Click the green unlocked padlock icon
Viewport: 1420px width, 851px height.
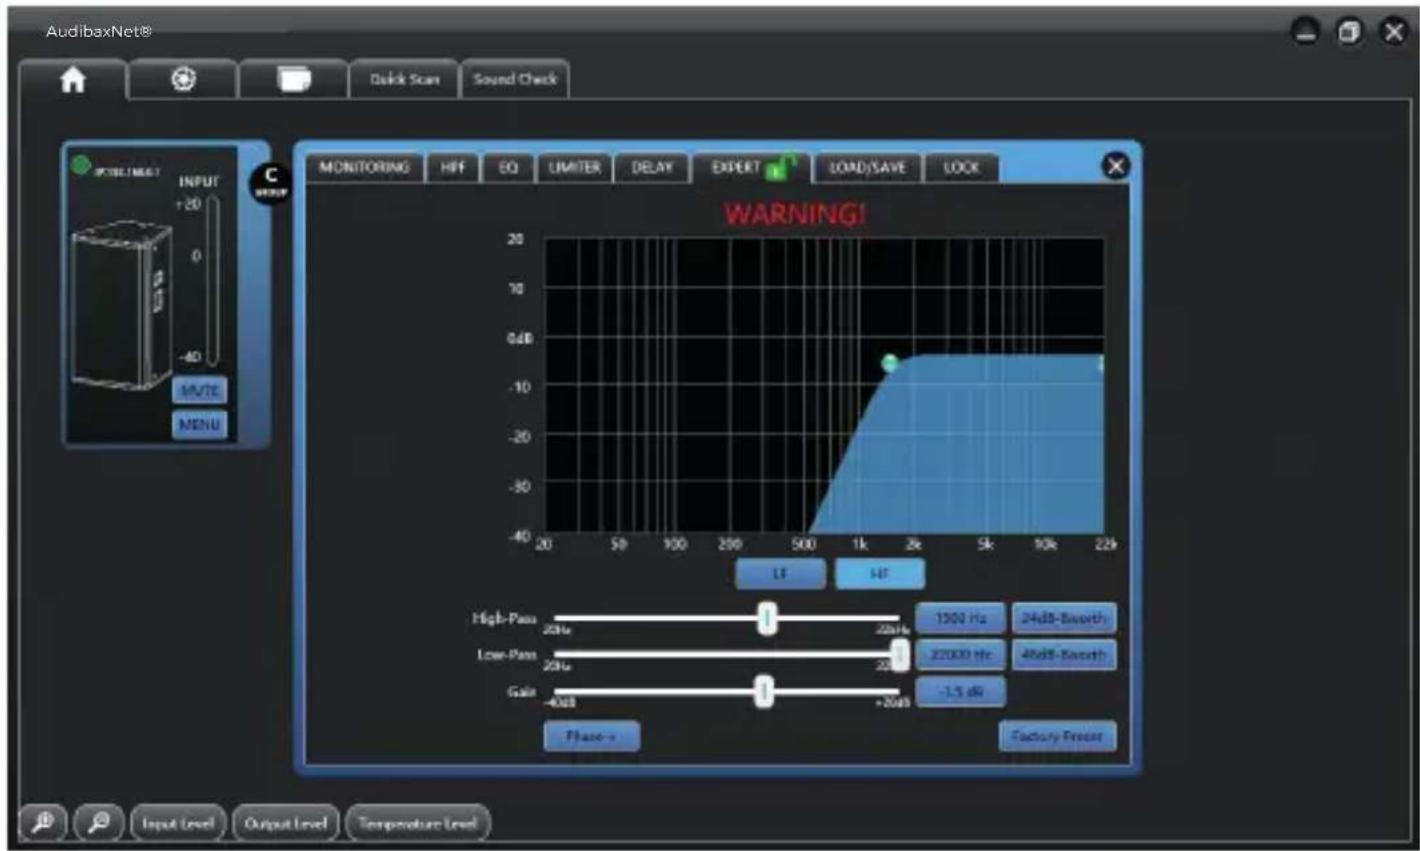point(781,167)
